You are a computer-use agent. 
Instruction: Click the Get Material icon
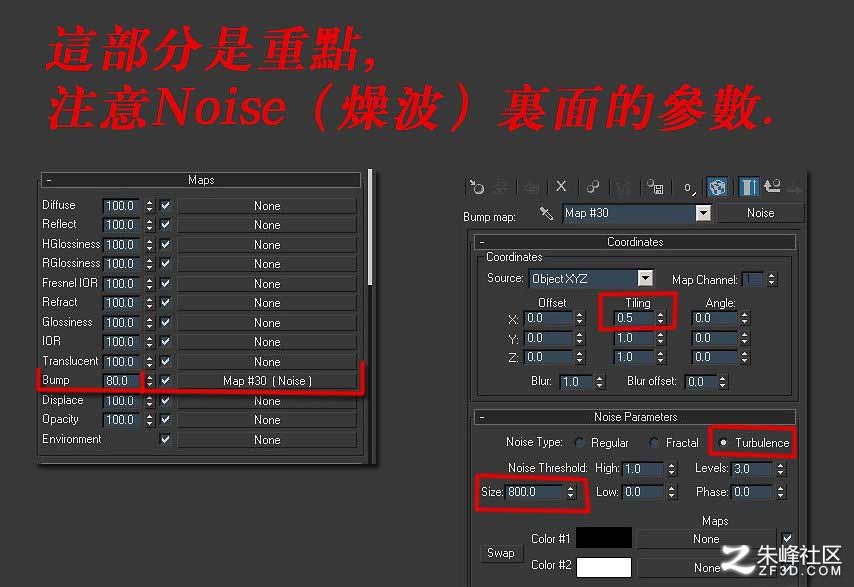point(478,188)
